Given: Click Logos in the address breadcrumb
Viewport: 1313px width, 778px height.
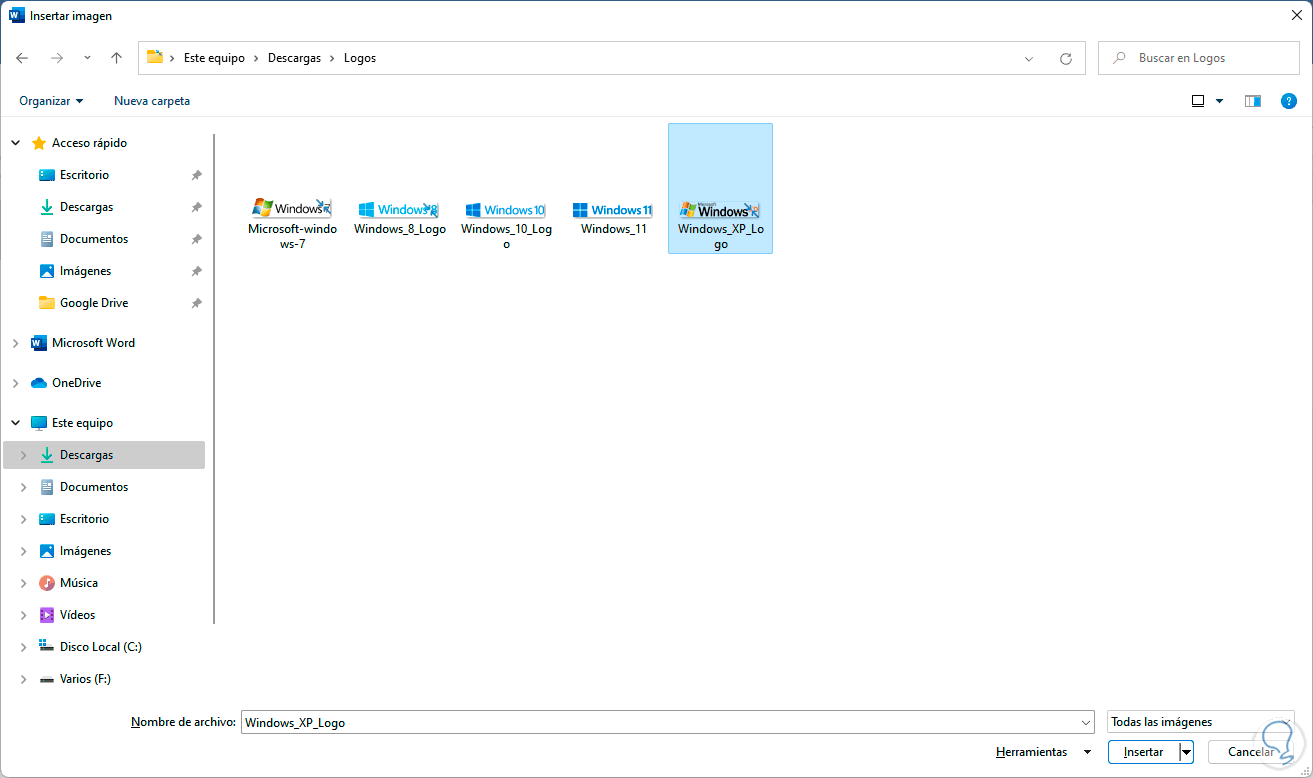Looking at the screenshot, I should tap(360, 58).
